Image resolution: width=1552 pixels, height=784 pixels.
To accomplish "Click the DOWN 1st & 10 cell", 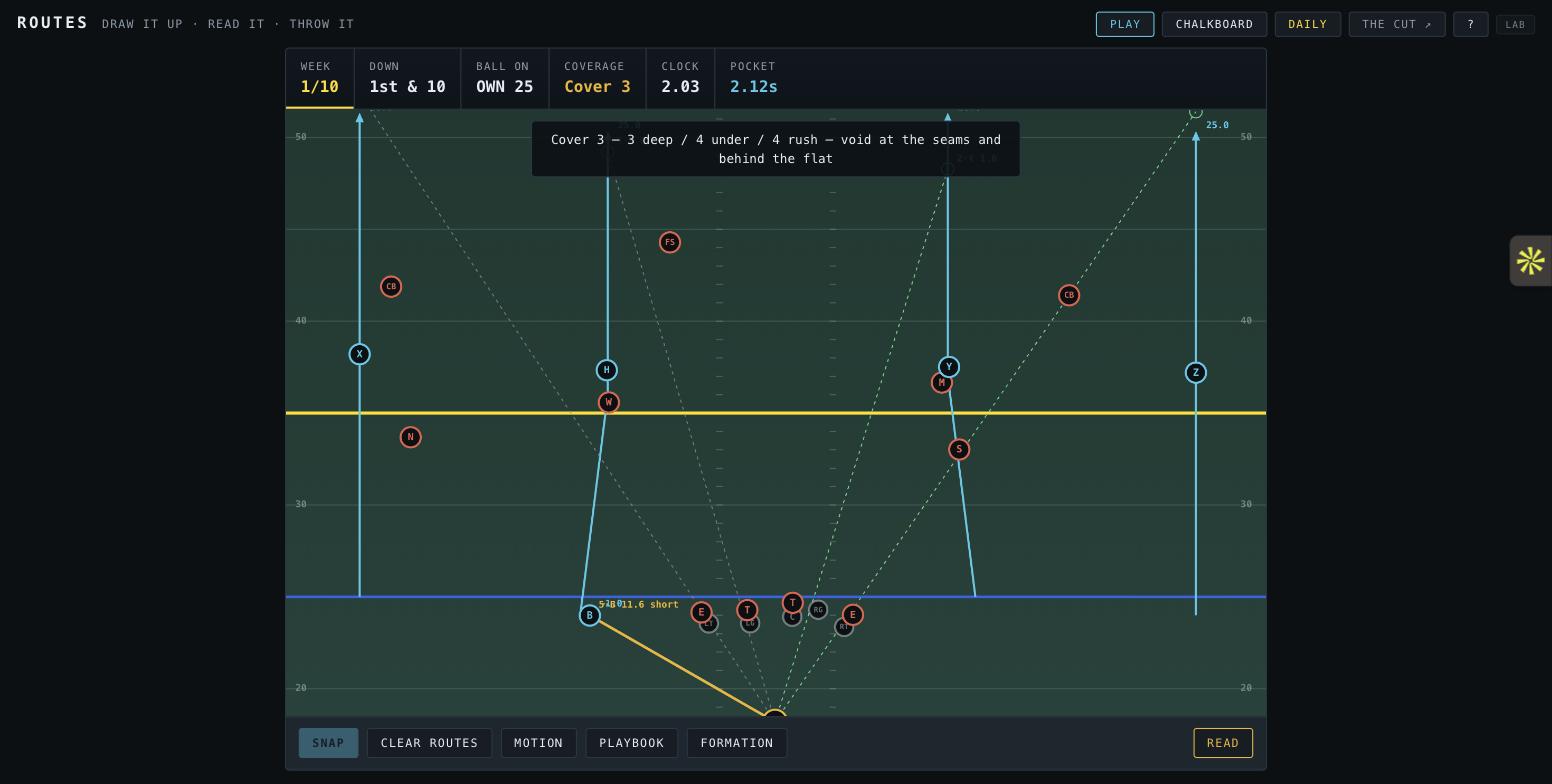I will click(407, 78).
